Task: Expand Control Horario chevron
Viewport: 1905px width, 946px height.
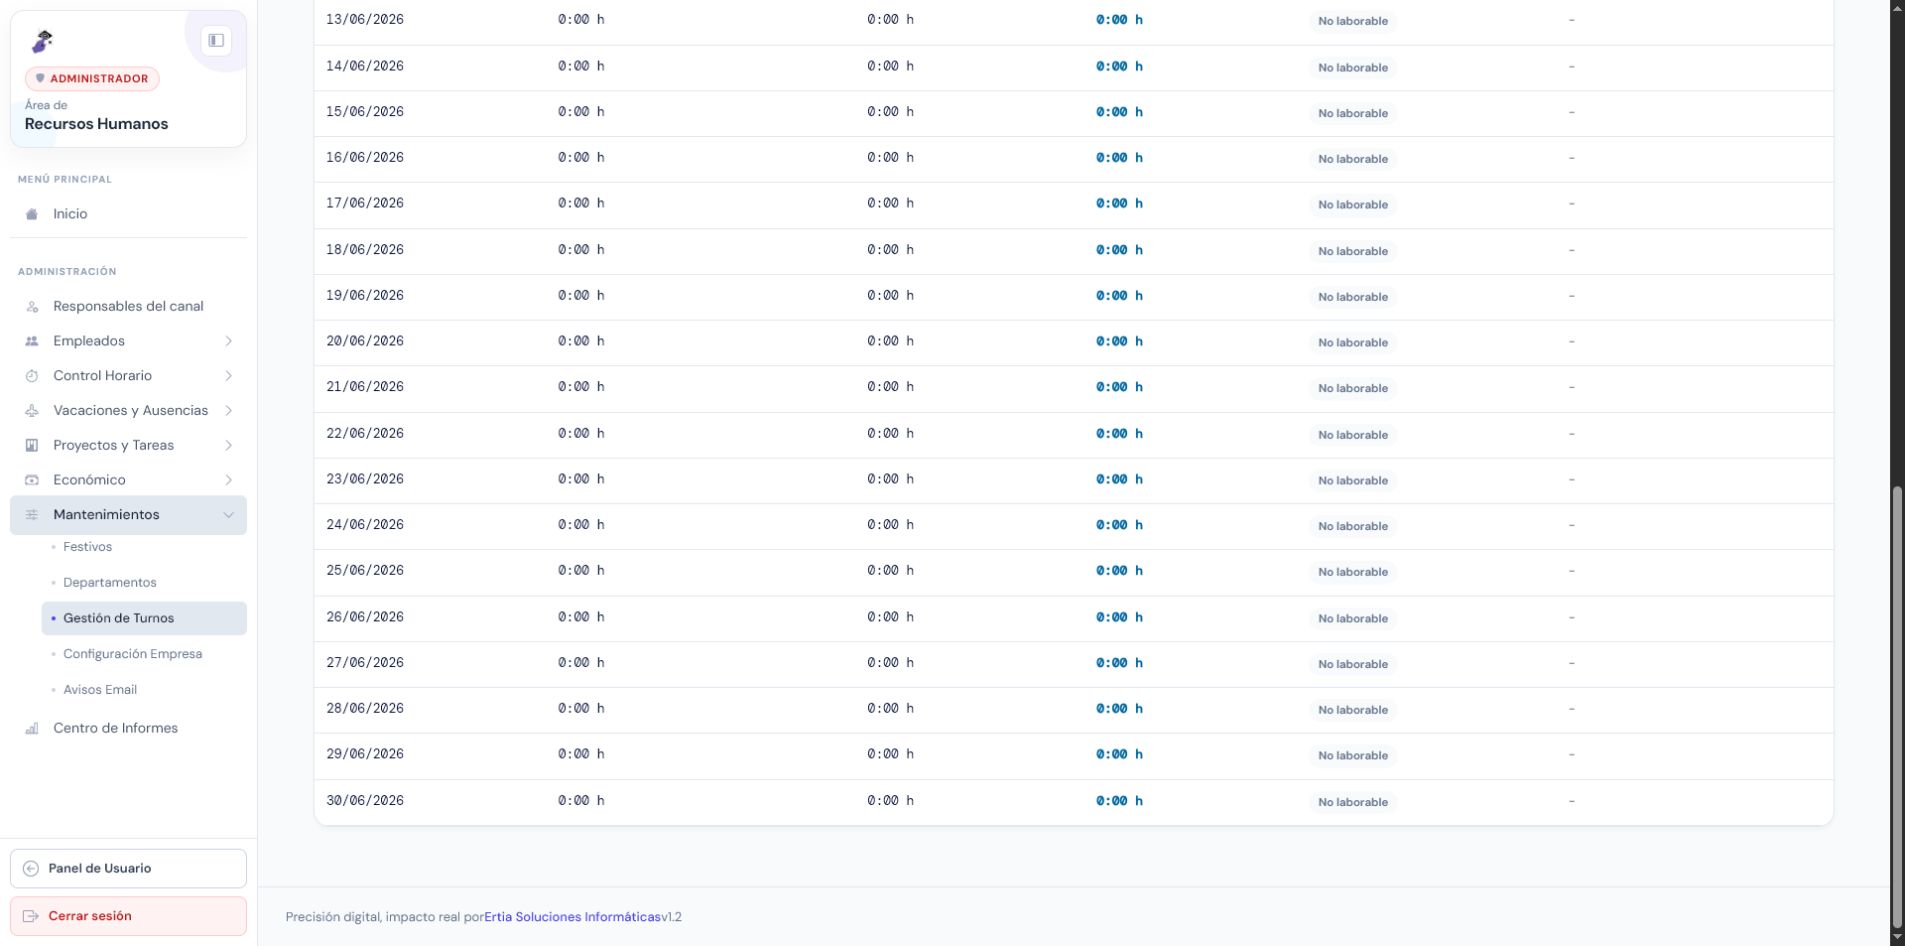Action: coord(228,376)
